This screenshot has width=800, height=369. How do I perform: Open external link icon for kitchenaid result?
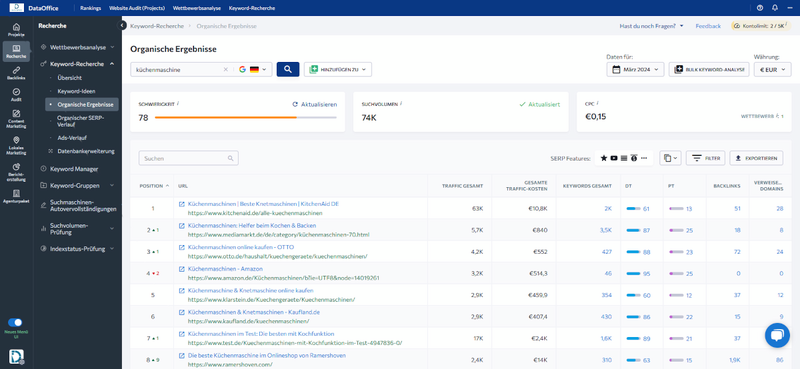(x=182, y=204)
